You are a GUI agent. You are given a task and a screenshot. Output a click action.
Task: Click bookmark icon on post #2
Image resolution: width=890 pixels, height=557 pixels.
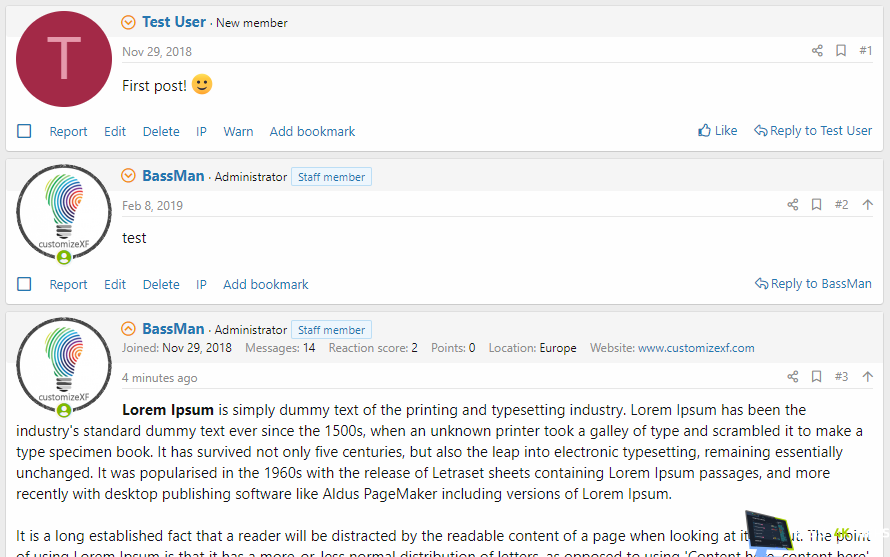click(816, 205)
